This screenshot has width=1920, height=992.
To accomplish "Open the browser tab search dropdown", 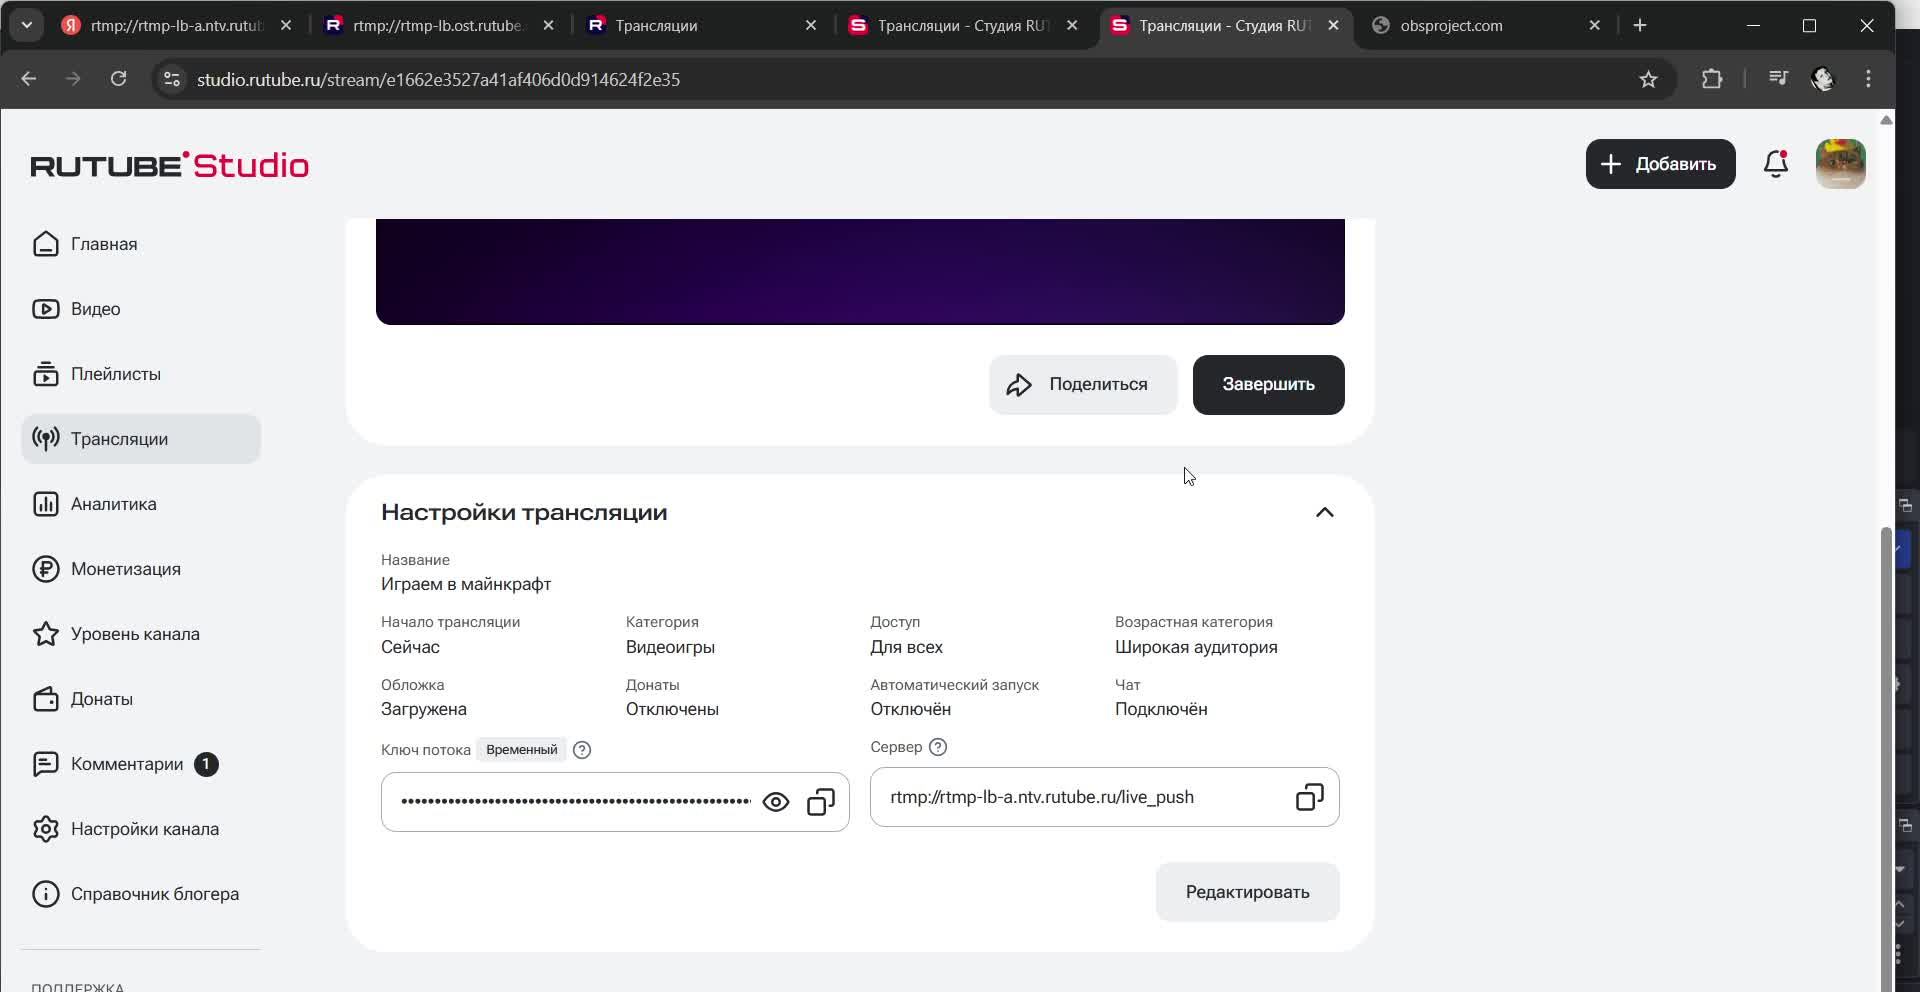I will [x=27, y=25].
